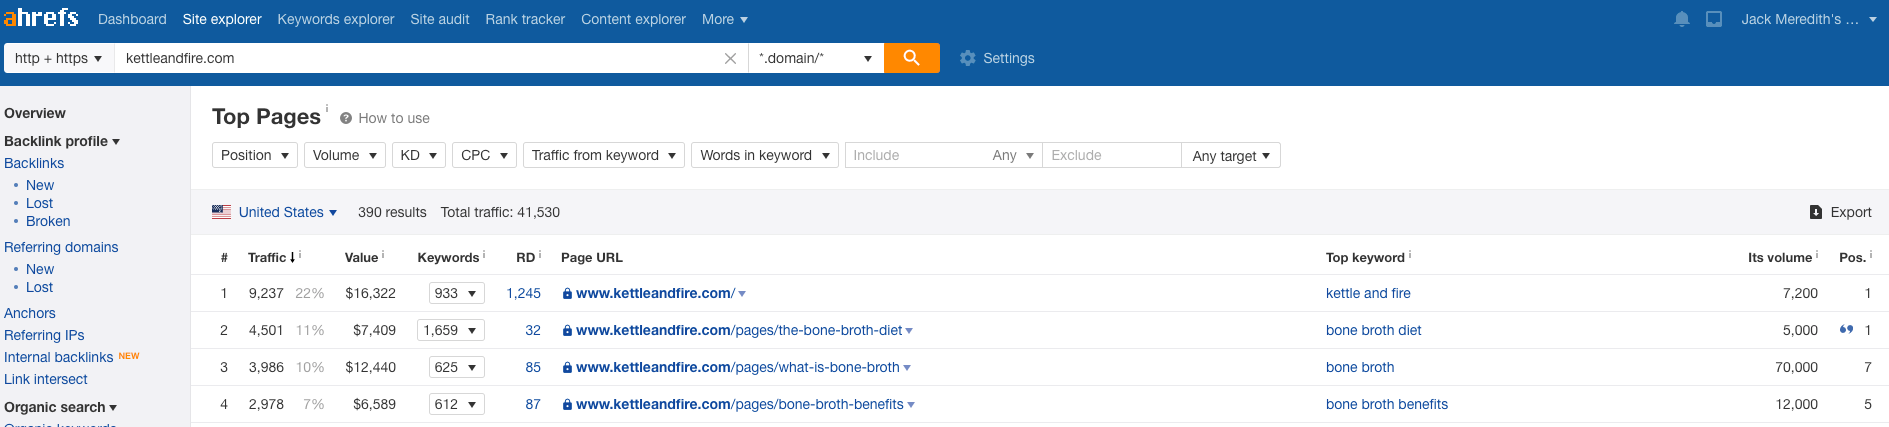Viewport: 1889px width, 427px height.
Task: Open Anchors in the sidebar
Action: [30, 313]
